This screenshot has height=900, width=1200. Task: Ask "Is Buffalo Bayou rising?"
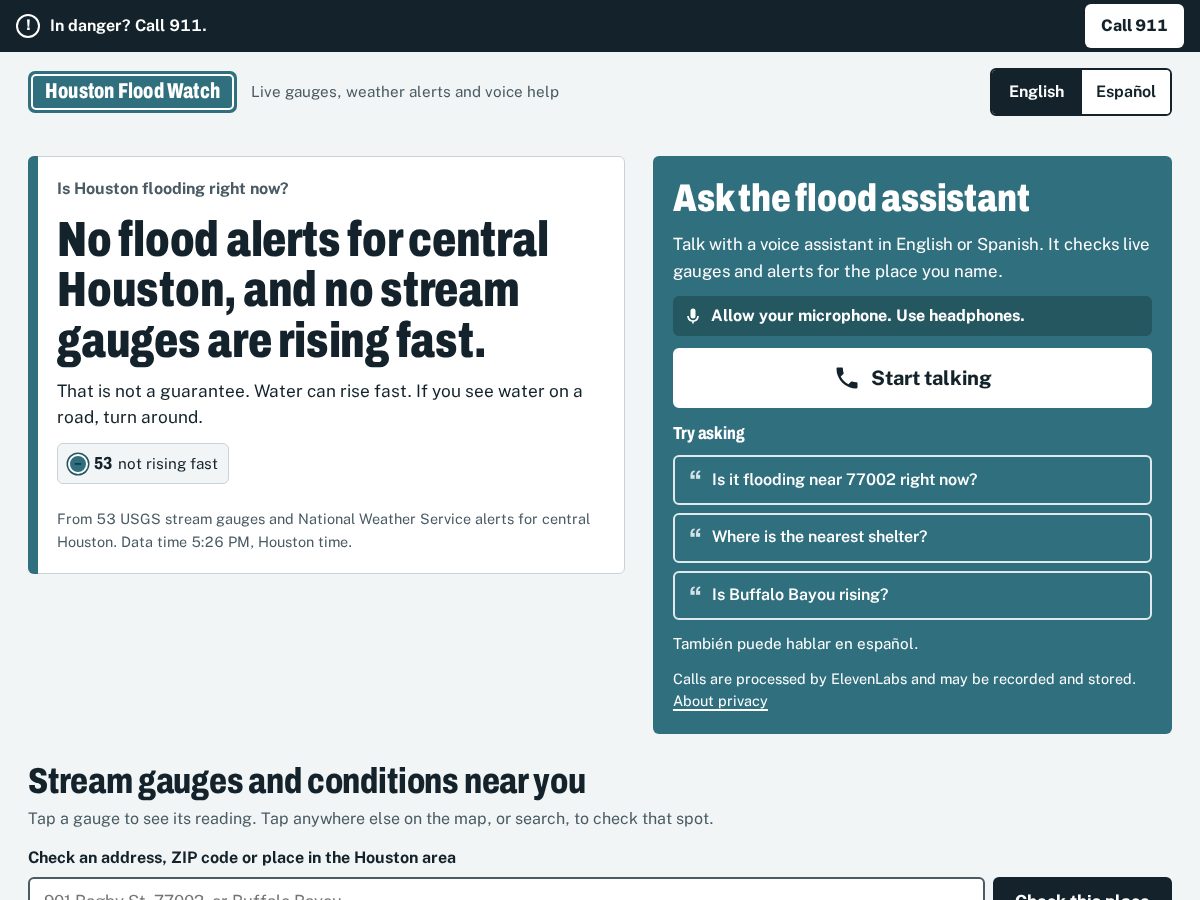912,595
